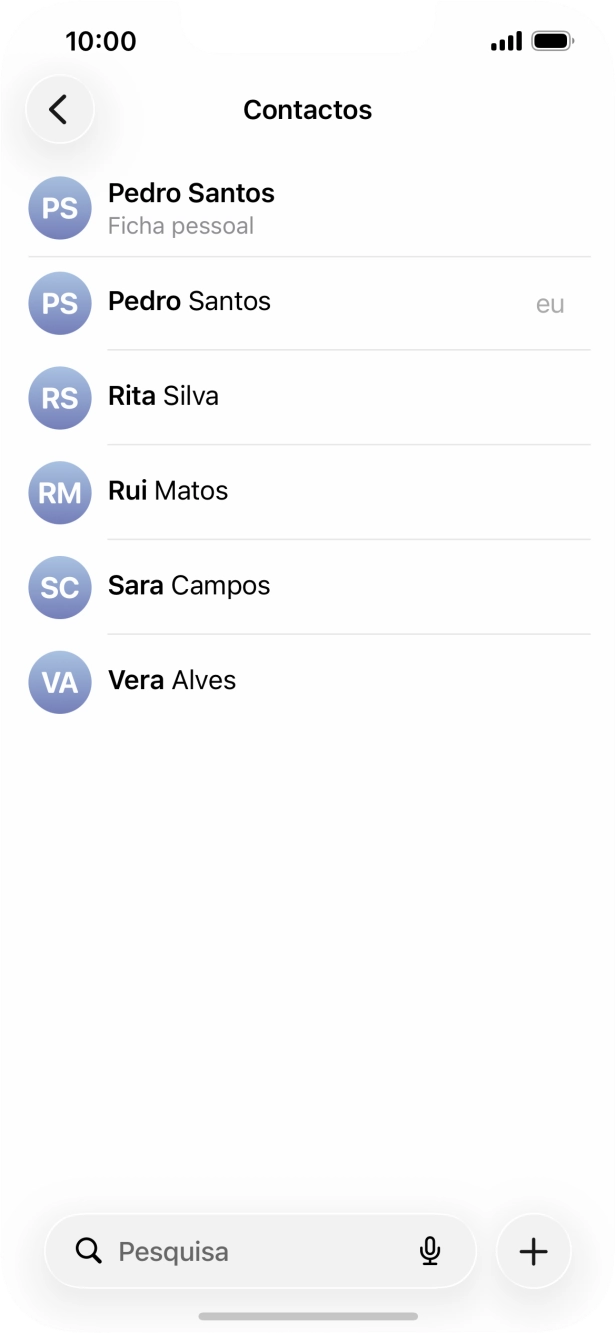Viewport: 616px width, 1333px height.
Task: Select the RM avatar for Rui Matos
Action: (x=59, y=493)
